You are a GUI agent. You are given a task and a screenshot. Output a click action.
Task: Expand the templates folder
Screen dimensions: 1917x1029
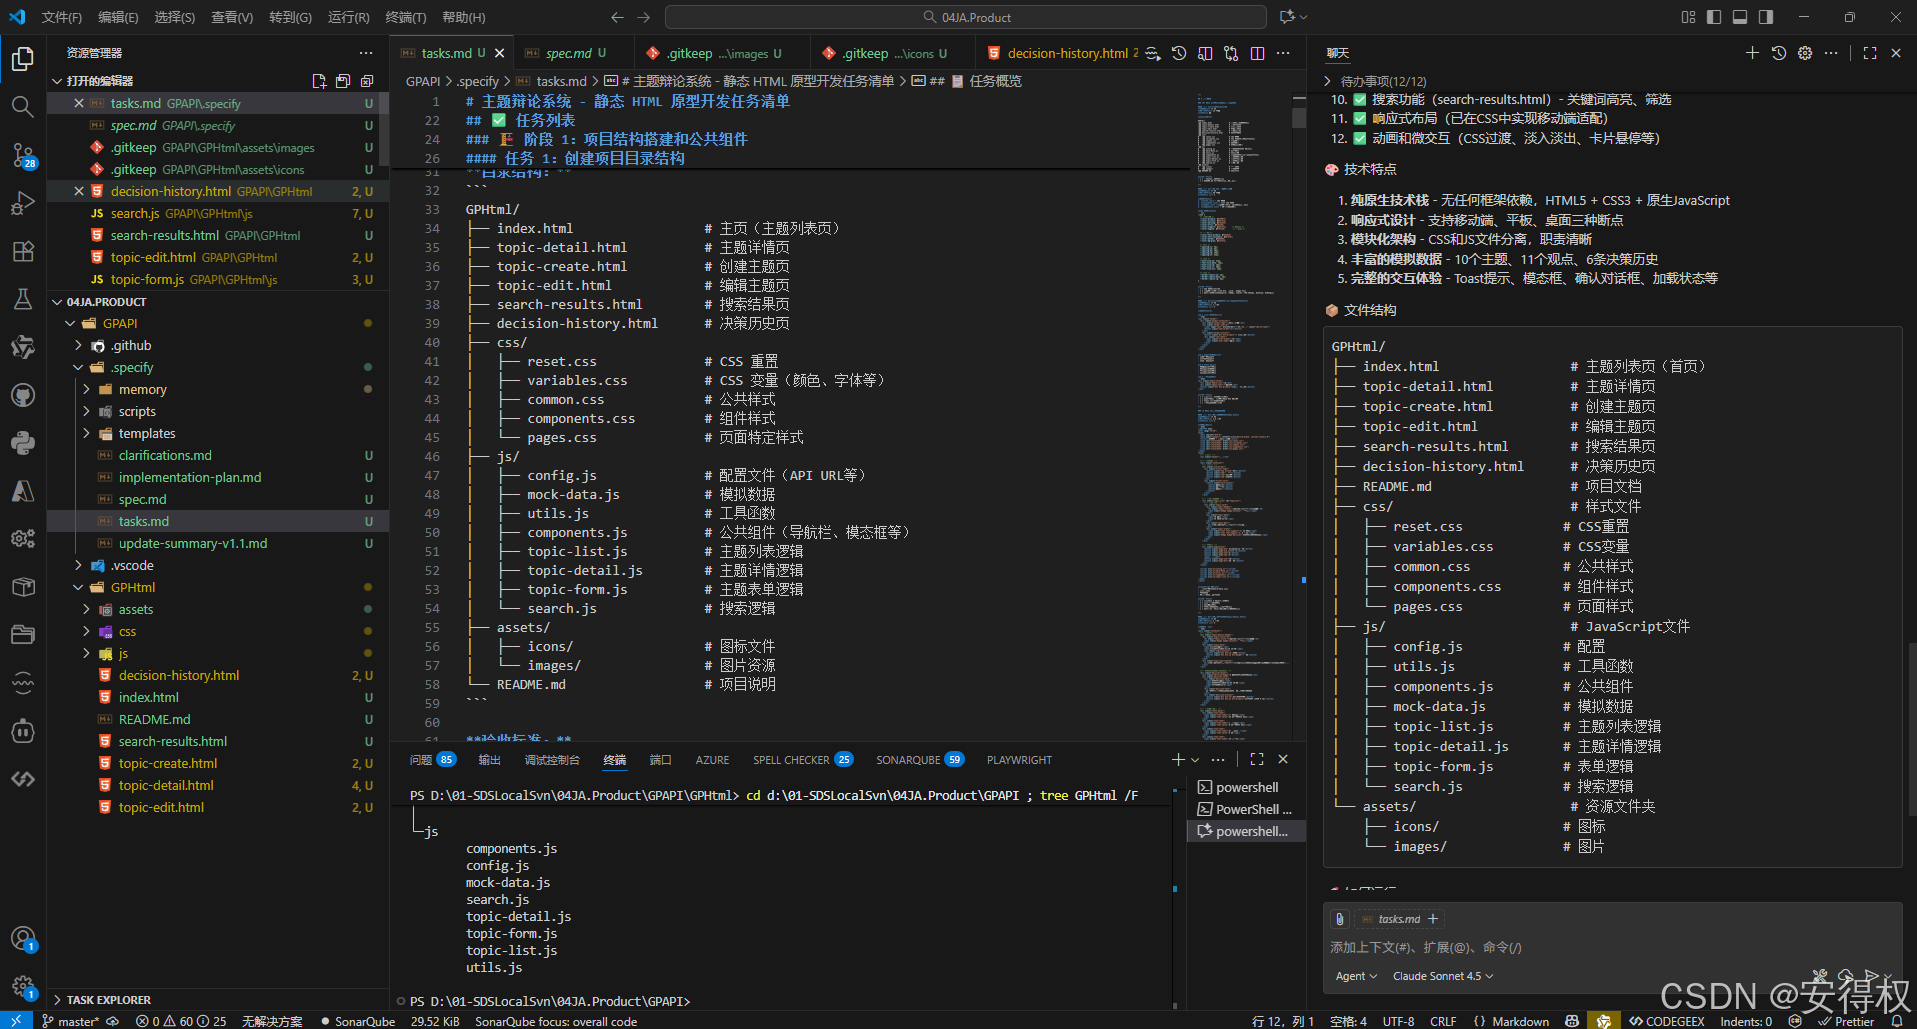tap(146, 434)
